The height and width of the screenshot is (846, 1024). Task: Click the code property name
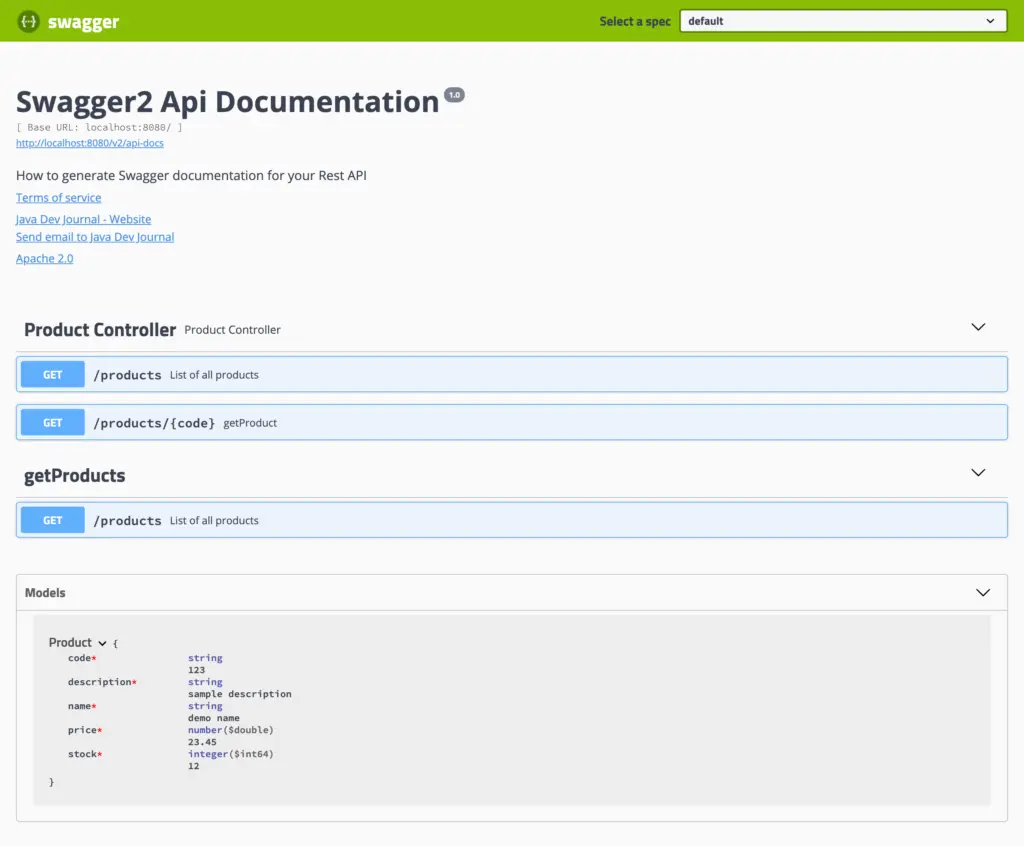(79, 658)
